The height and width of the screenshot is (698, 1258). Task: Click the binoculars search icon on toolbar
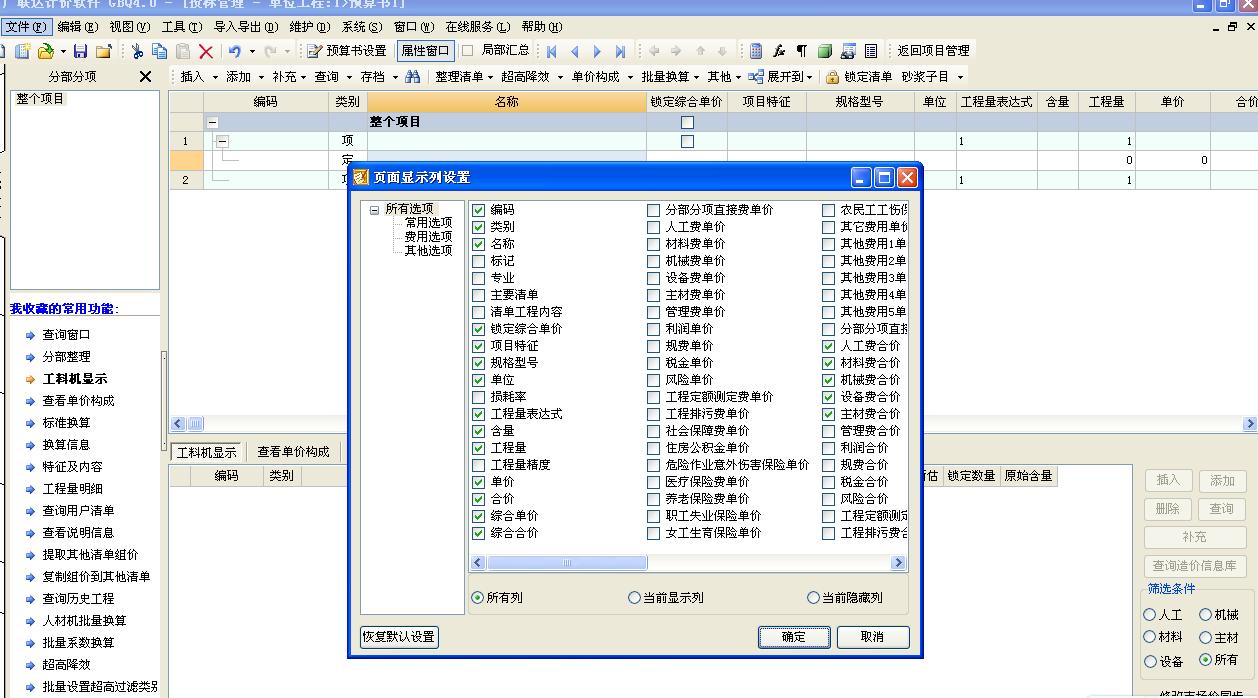(x=413, y=76)
